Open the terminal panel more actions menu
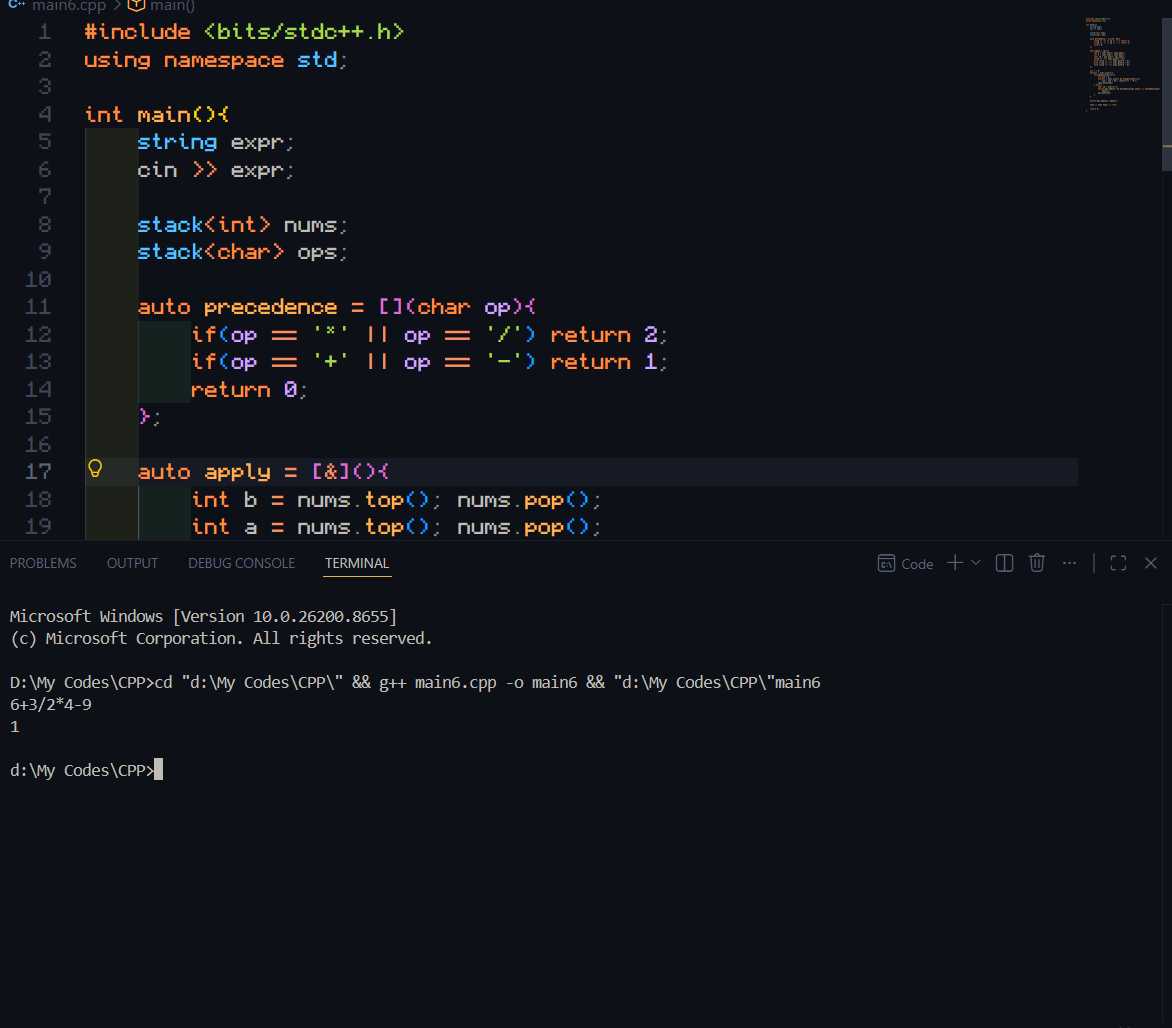 [1070, 563]
